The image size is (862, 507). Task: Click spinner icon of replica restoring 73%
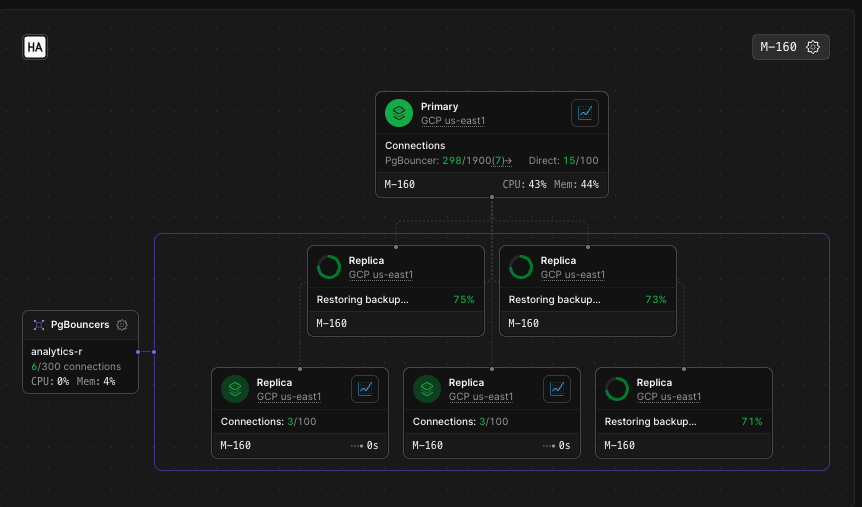[521, 267]
